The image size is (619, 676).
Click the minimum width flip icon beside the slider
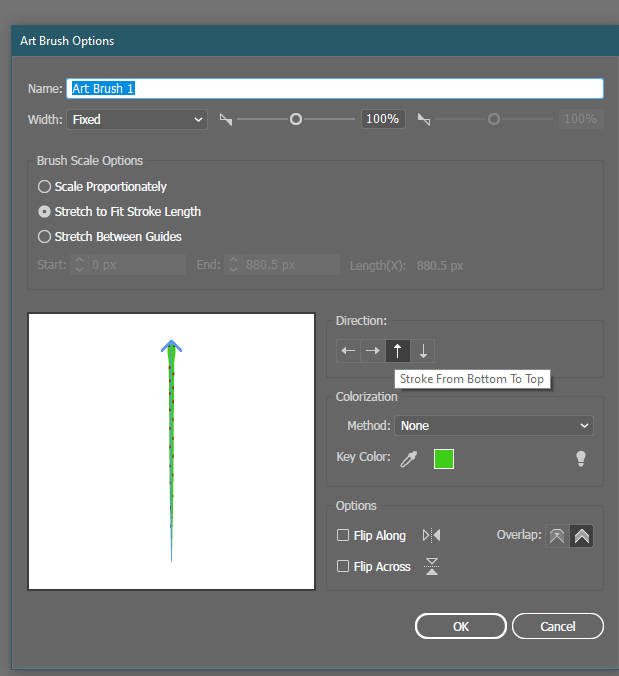click(226, 119)
